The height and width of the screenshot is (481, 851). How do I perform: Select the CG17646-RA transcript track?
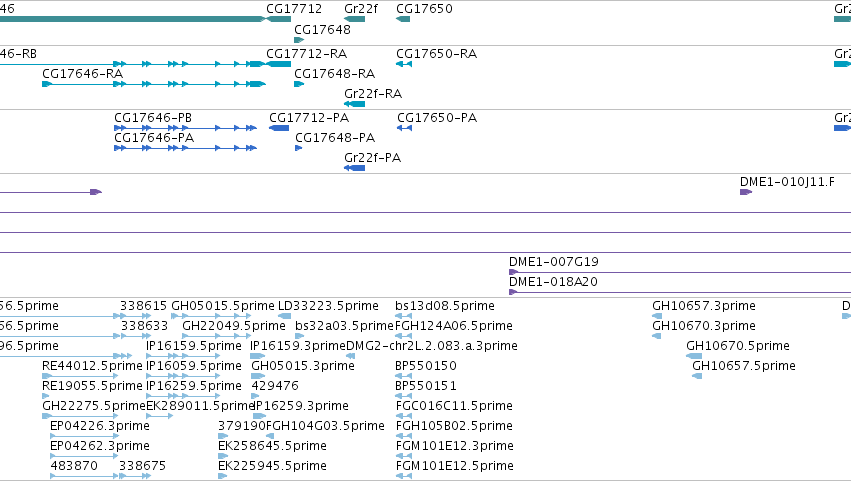pos(154,84)
